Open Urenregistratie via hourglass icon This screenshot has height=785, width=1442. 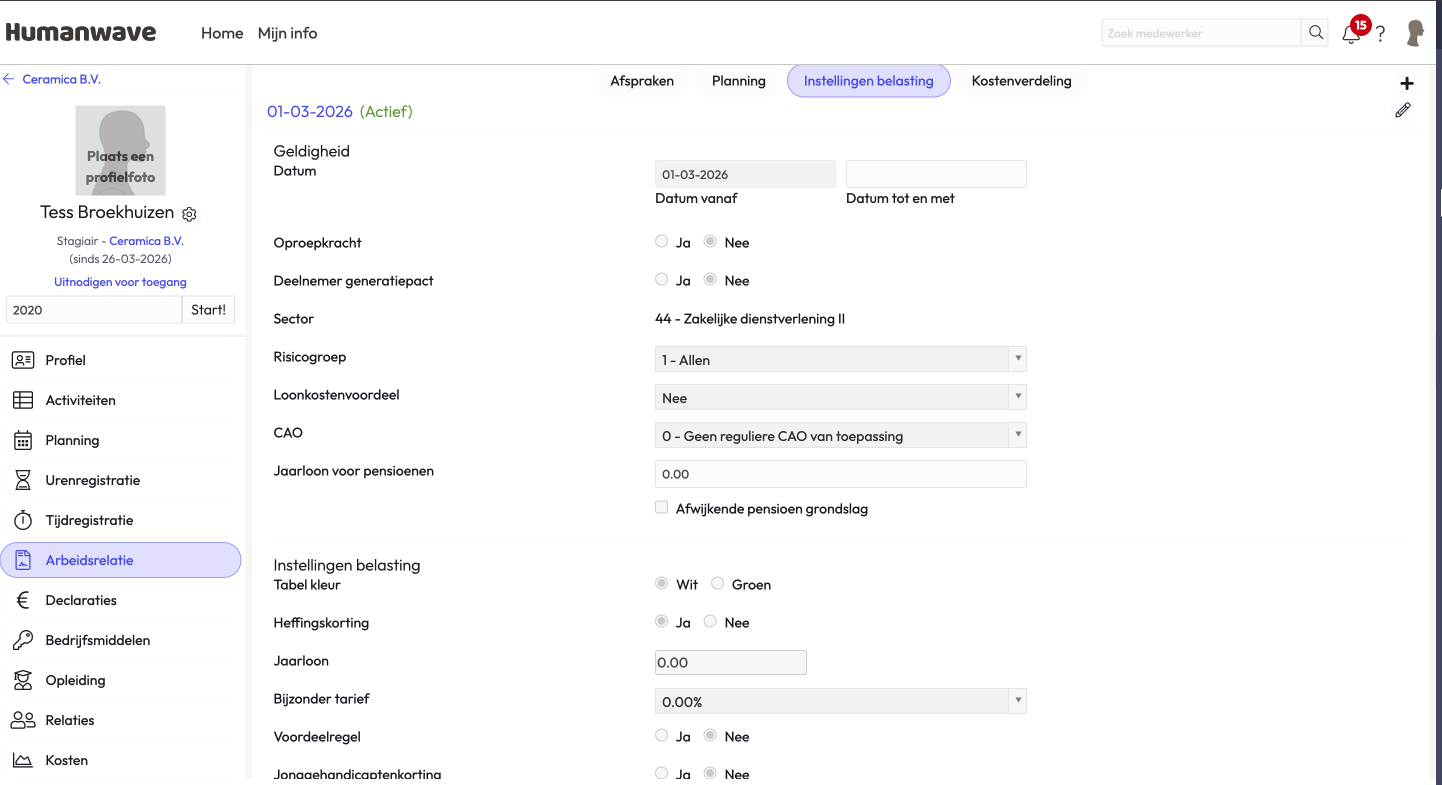pos(23,480)
